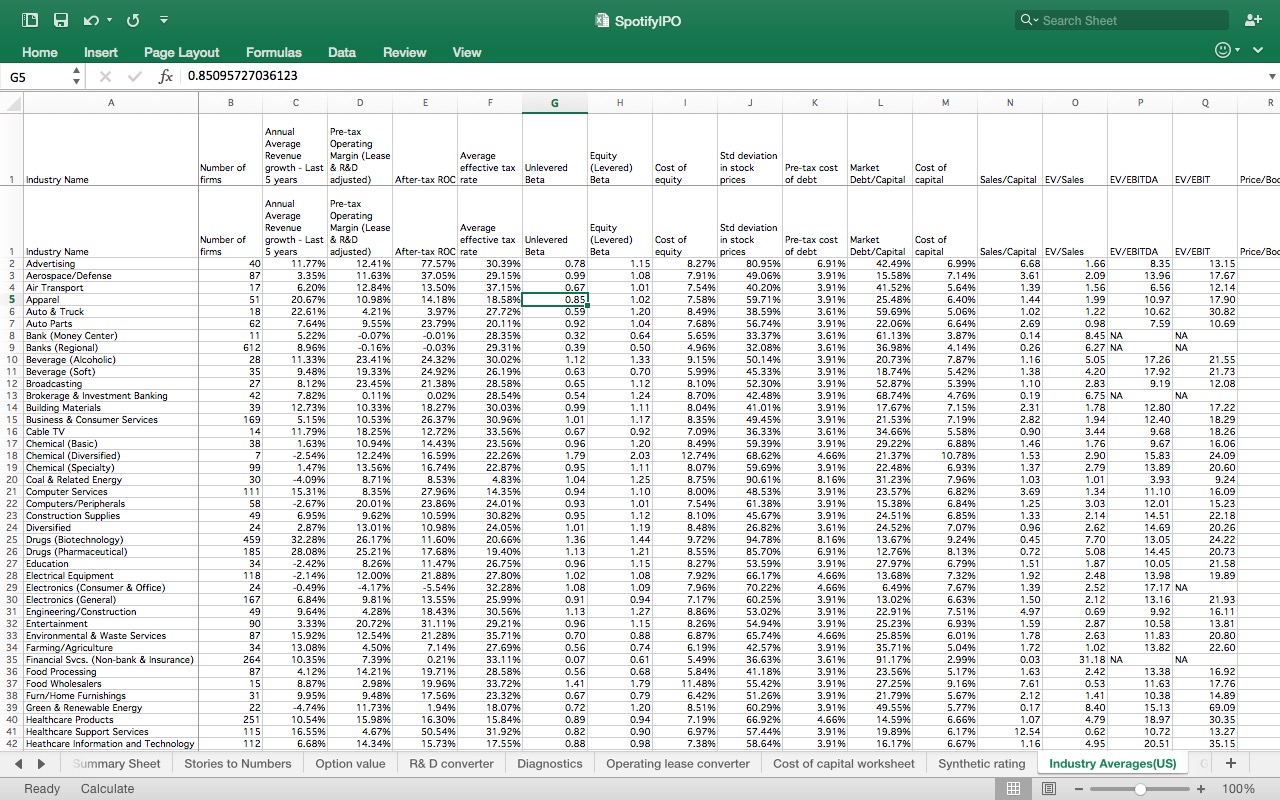Viewport: 1280px width, 800px height.
Task: Switch to the Data ribbon tab
Action: click(x=341, y=52)
